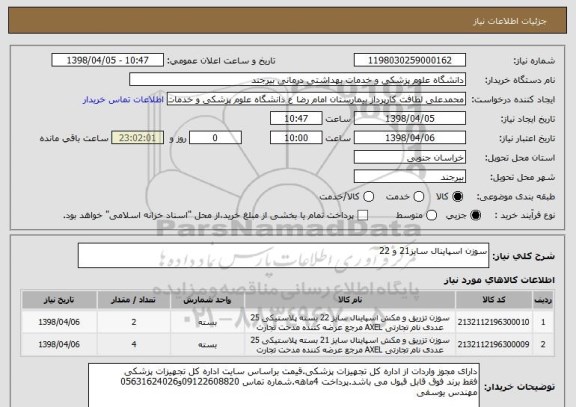Click the size 21 spinal needle product name
Screen dimensions: 576x407
[350, 345]
